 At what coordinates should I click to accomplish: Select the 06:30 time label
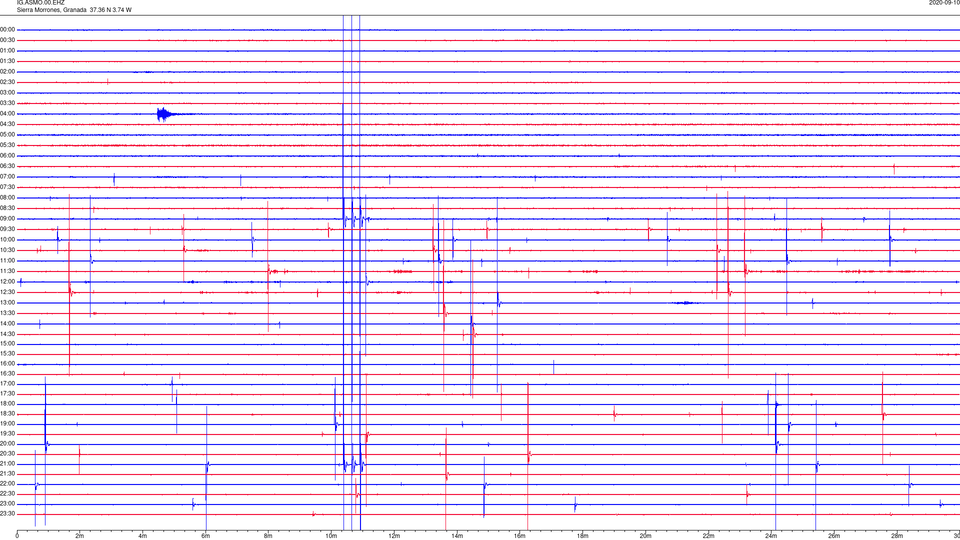[8, 166]
